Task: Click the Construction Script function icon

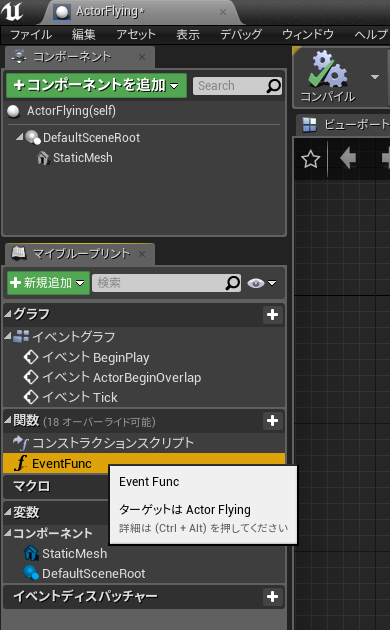Action: (x=21, y=443)
